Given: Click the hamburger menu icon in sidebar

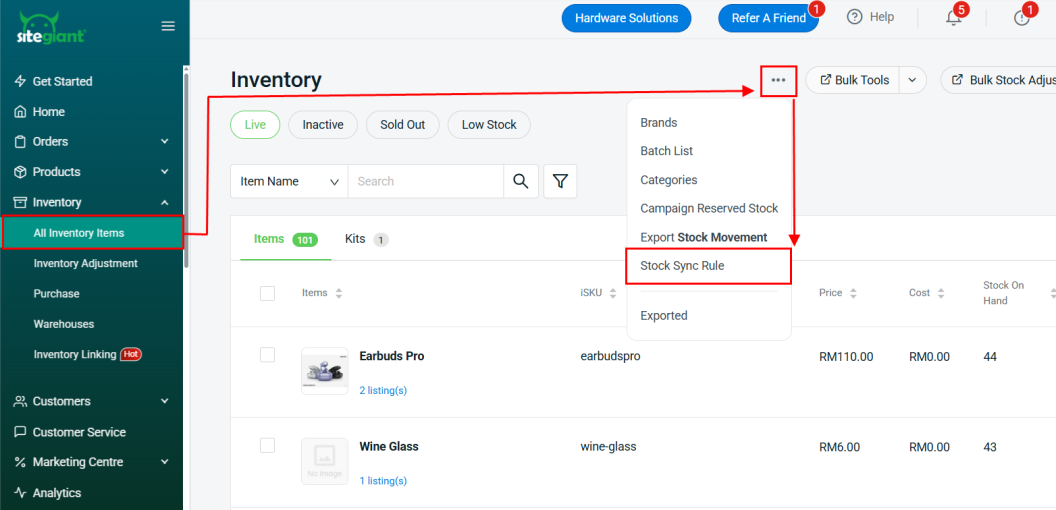Looking at the screenshot, I should [x=168, y=26].
